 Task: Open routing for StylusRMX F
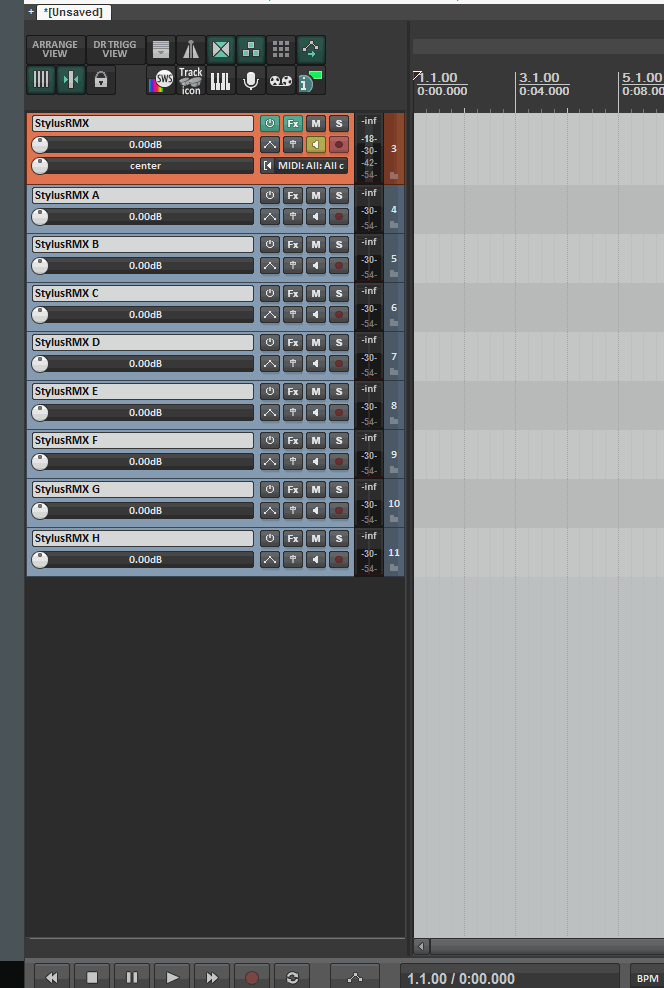[x=293, y=461]
